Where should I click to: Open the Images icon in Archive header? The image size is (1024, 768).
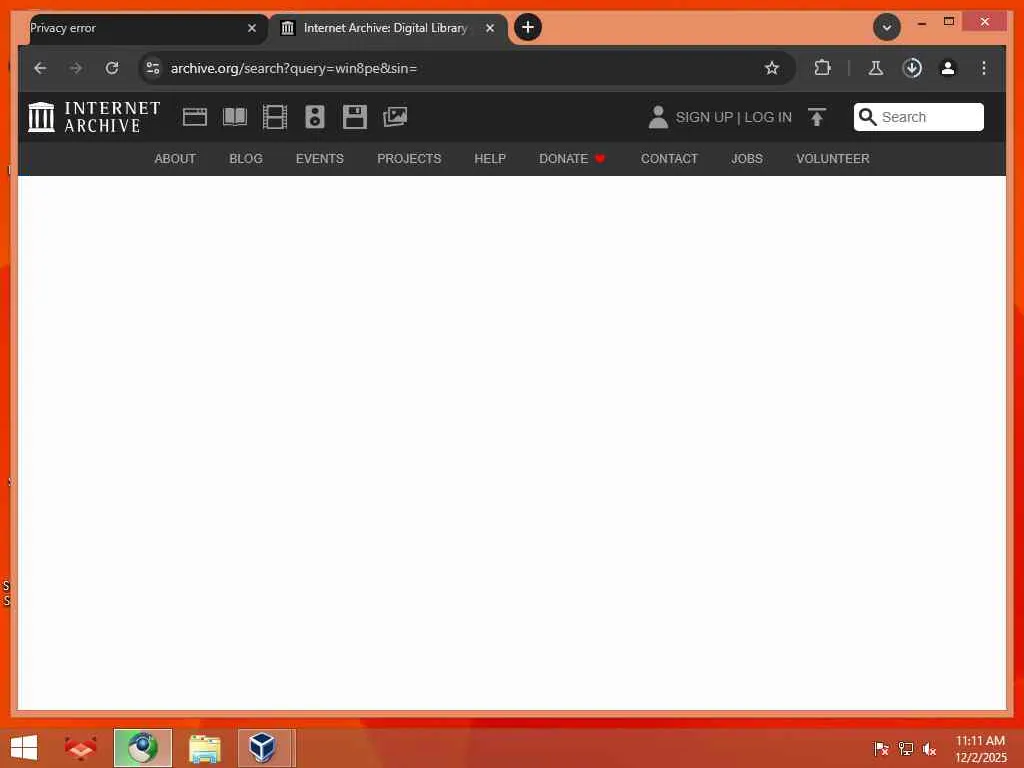395,117
